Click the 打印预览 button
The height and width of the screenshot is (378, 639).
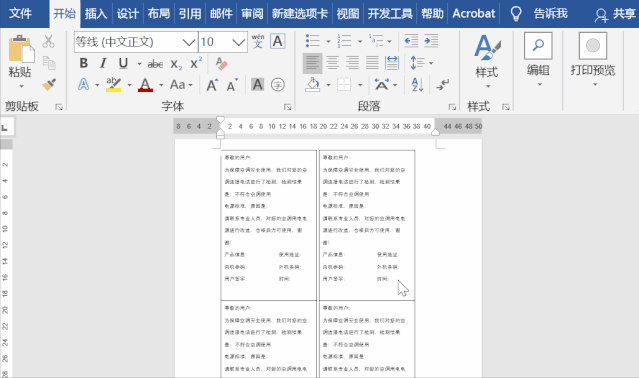point(593,60)
